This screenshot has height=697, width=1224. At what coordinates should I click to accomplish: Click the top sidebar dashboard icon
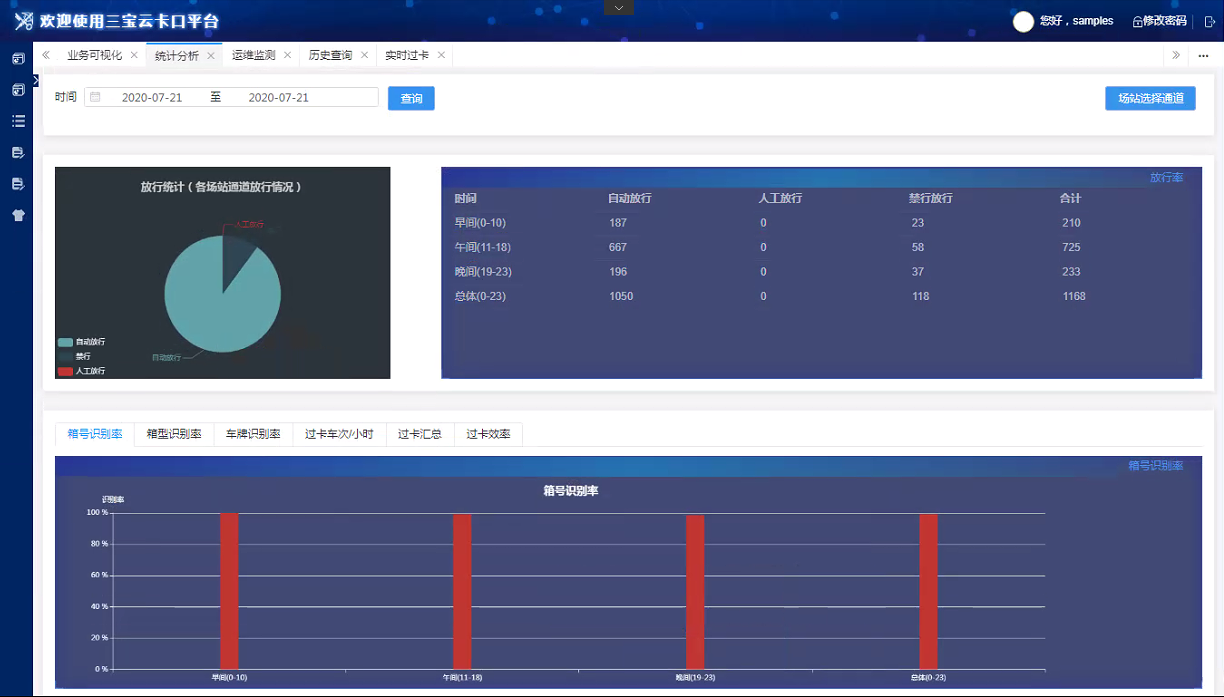click(18, 58)
